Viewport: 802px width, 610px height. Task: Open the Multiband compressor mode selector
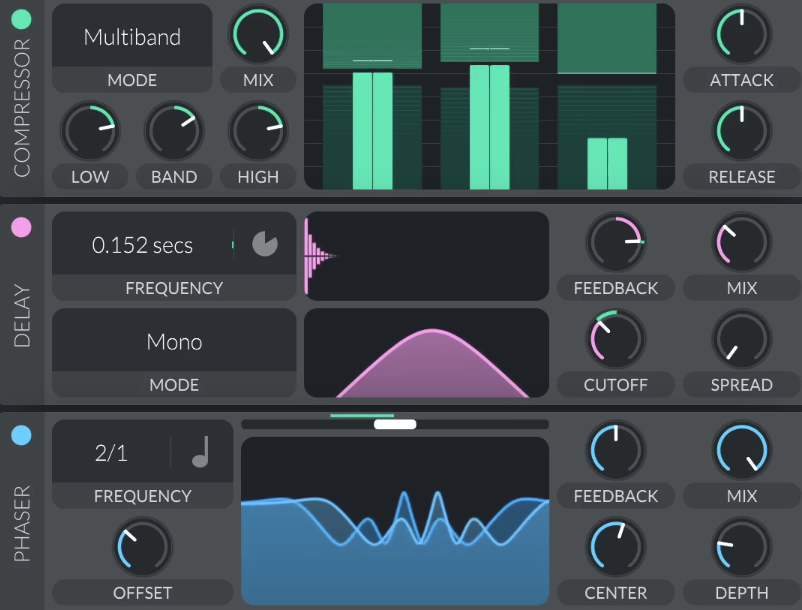tap(132, 37)
